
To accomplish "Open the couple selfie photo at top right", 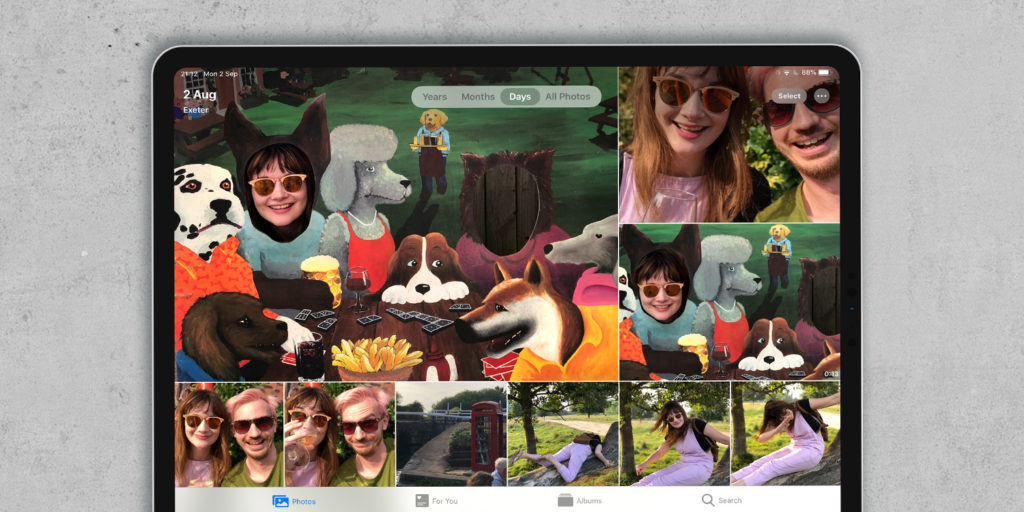I will click(x=729, y=144).
